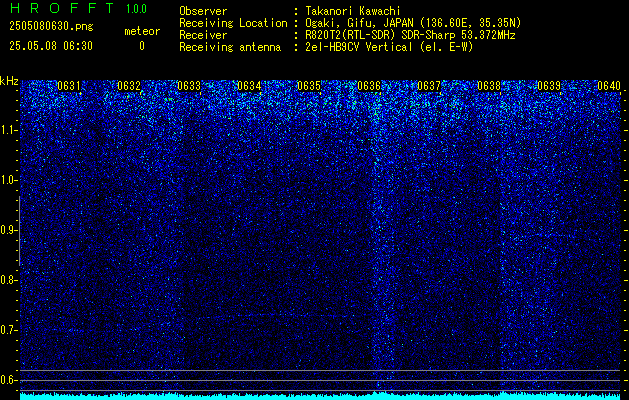629x400 pixels.
Task: Click the R820T2(RTL-SDR) SDR-Sharp 53.372MHz text
Action: tap(410, 35)
